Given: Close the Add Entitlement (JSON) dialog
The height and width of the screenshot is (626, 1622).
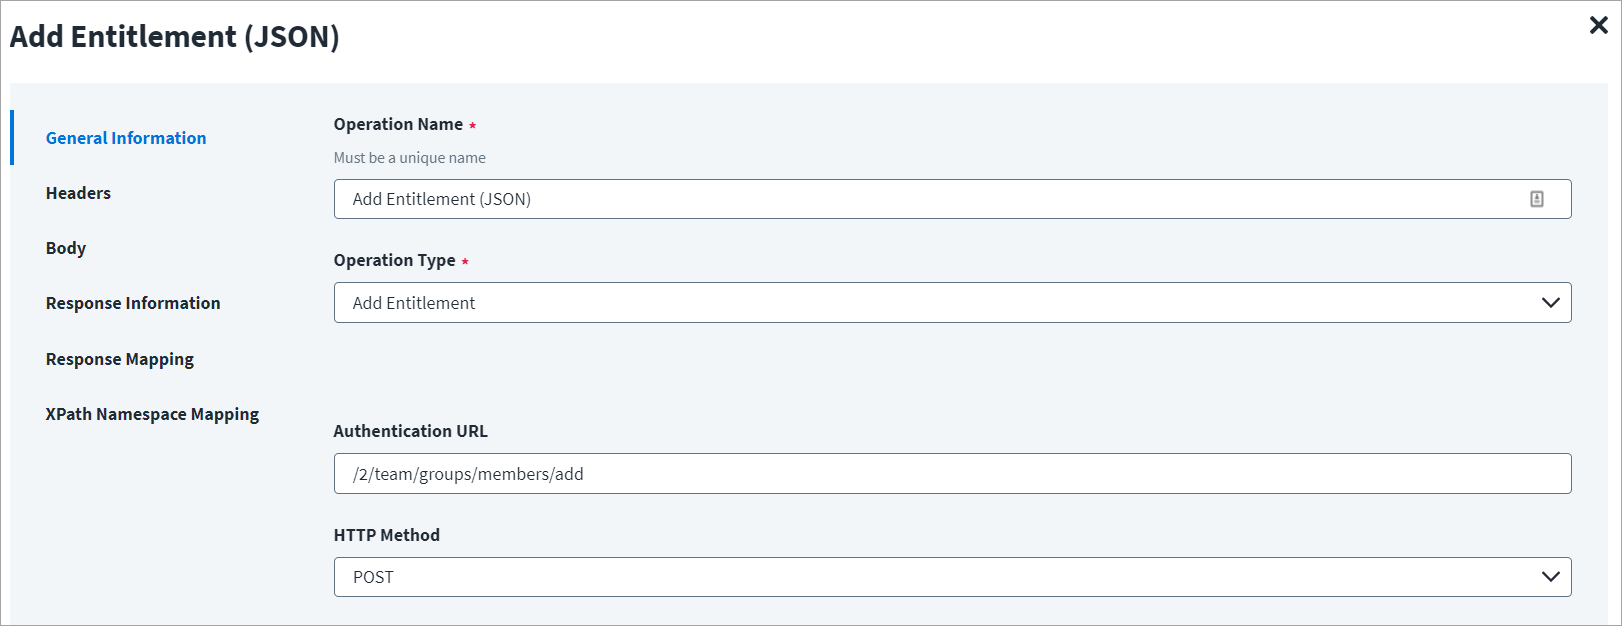Looking at the screenshot, I should (1598, 26).
